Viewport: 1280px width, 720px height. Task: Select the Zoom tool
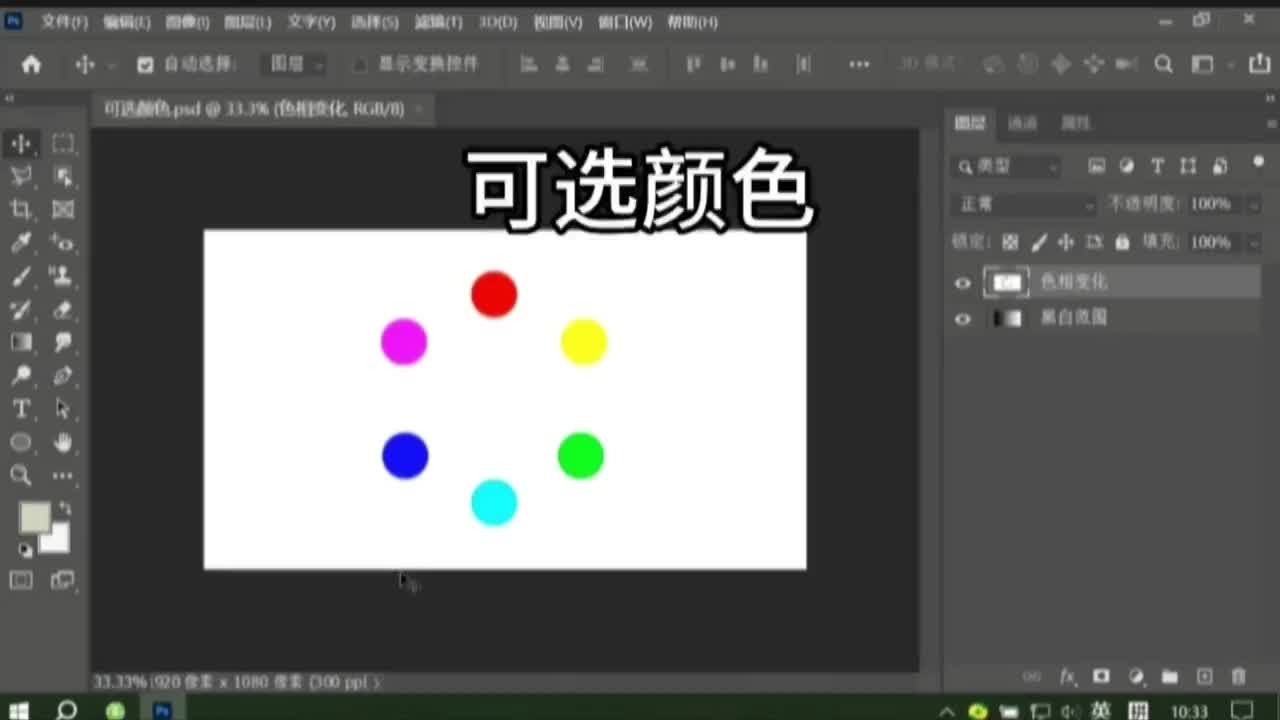tap(21, 476)
